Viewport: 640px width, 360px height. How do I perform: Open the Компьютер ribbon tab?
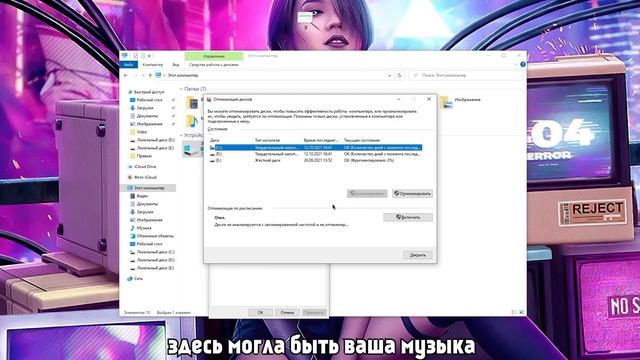(x=152, y=64)
